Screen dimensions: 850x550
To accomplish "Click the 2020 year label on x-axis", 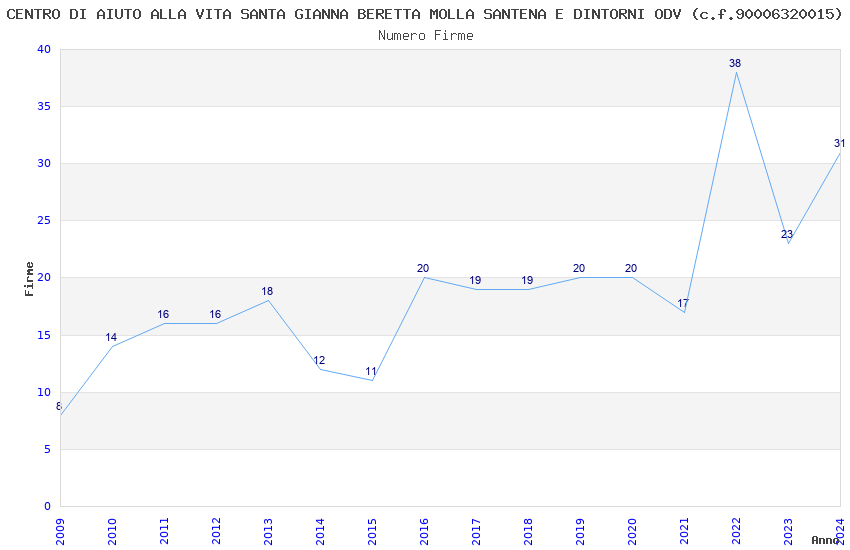I will [632, 532].
